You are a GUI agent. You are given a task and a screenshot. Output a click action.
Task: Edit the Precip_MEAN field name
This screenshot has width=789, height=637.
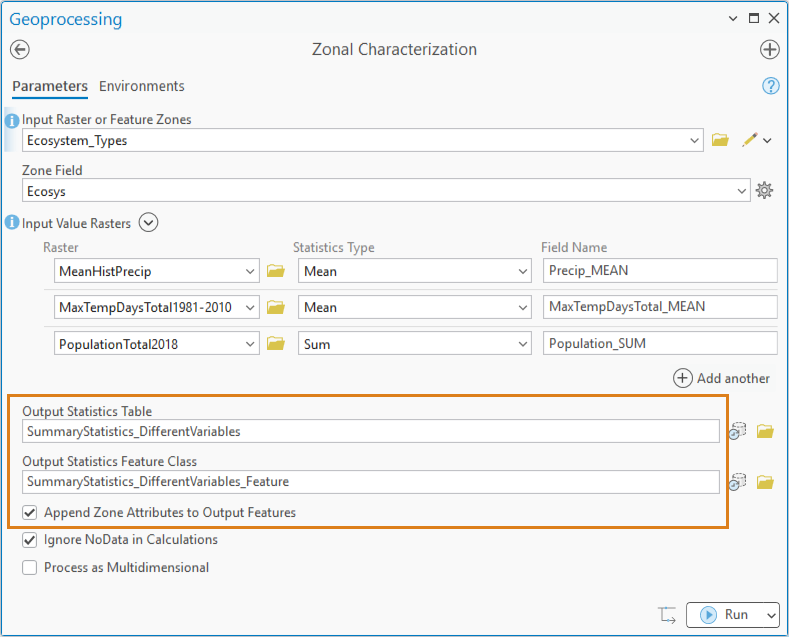[x=660, y=271]
